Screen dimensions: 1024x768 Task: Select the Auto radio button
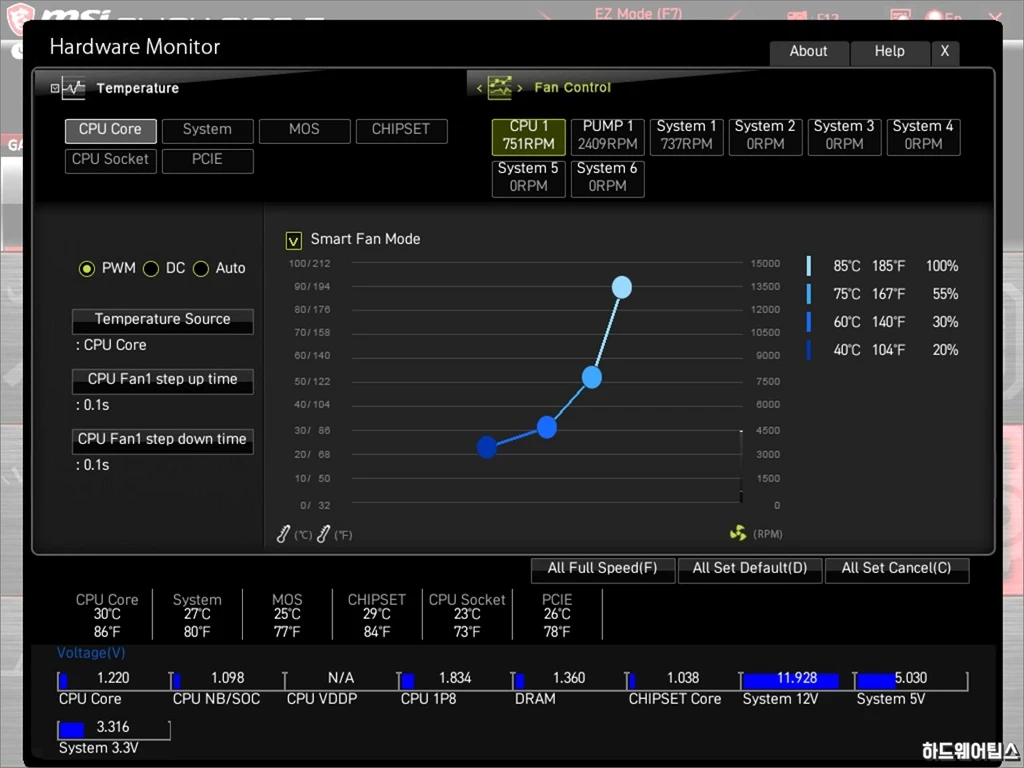coord(201,268)
